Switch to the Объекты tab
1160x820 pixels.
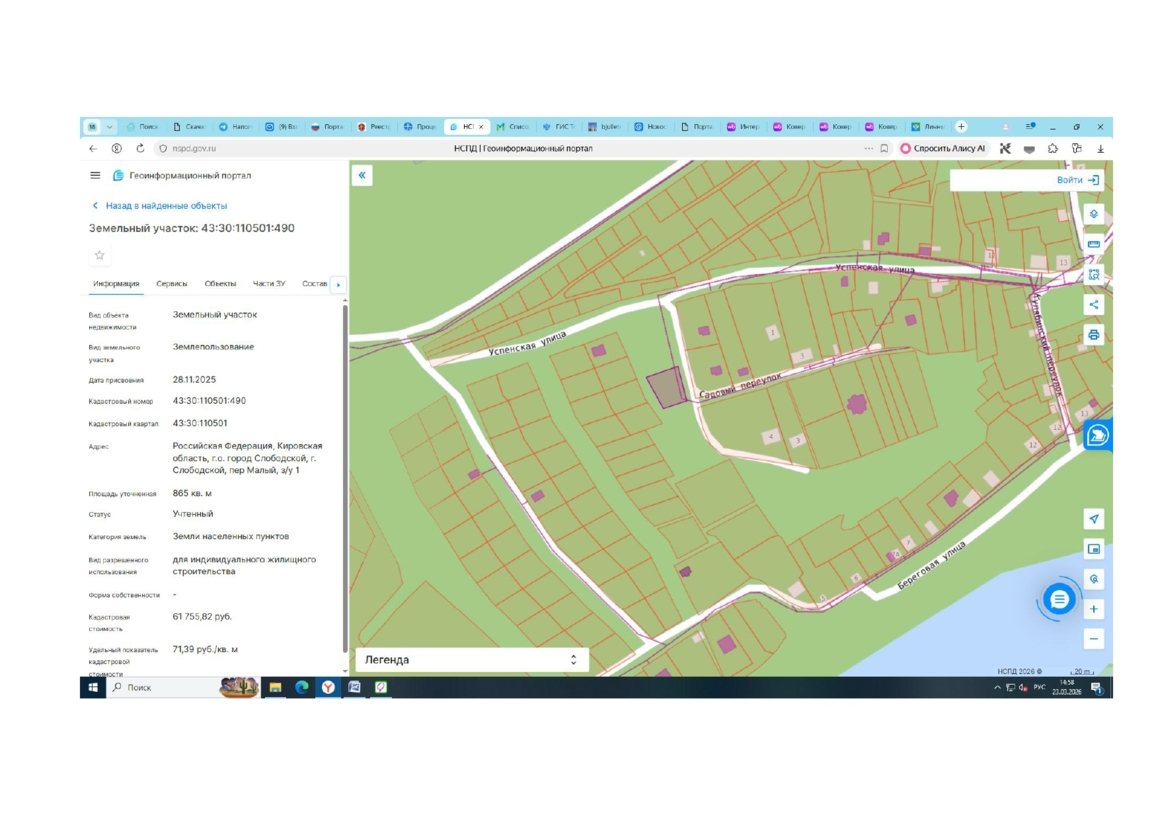pyautogui.click(x=220, y=284)
